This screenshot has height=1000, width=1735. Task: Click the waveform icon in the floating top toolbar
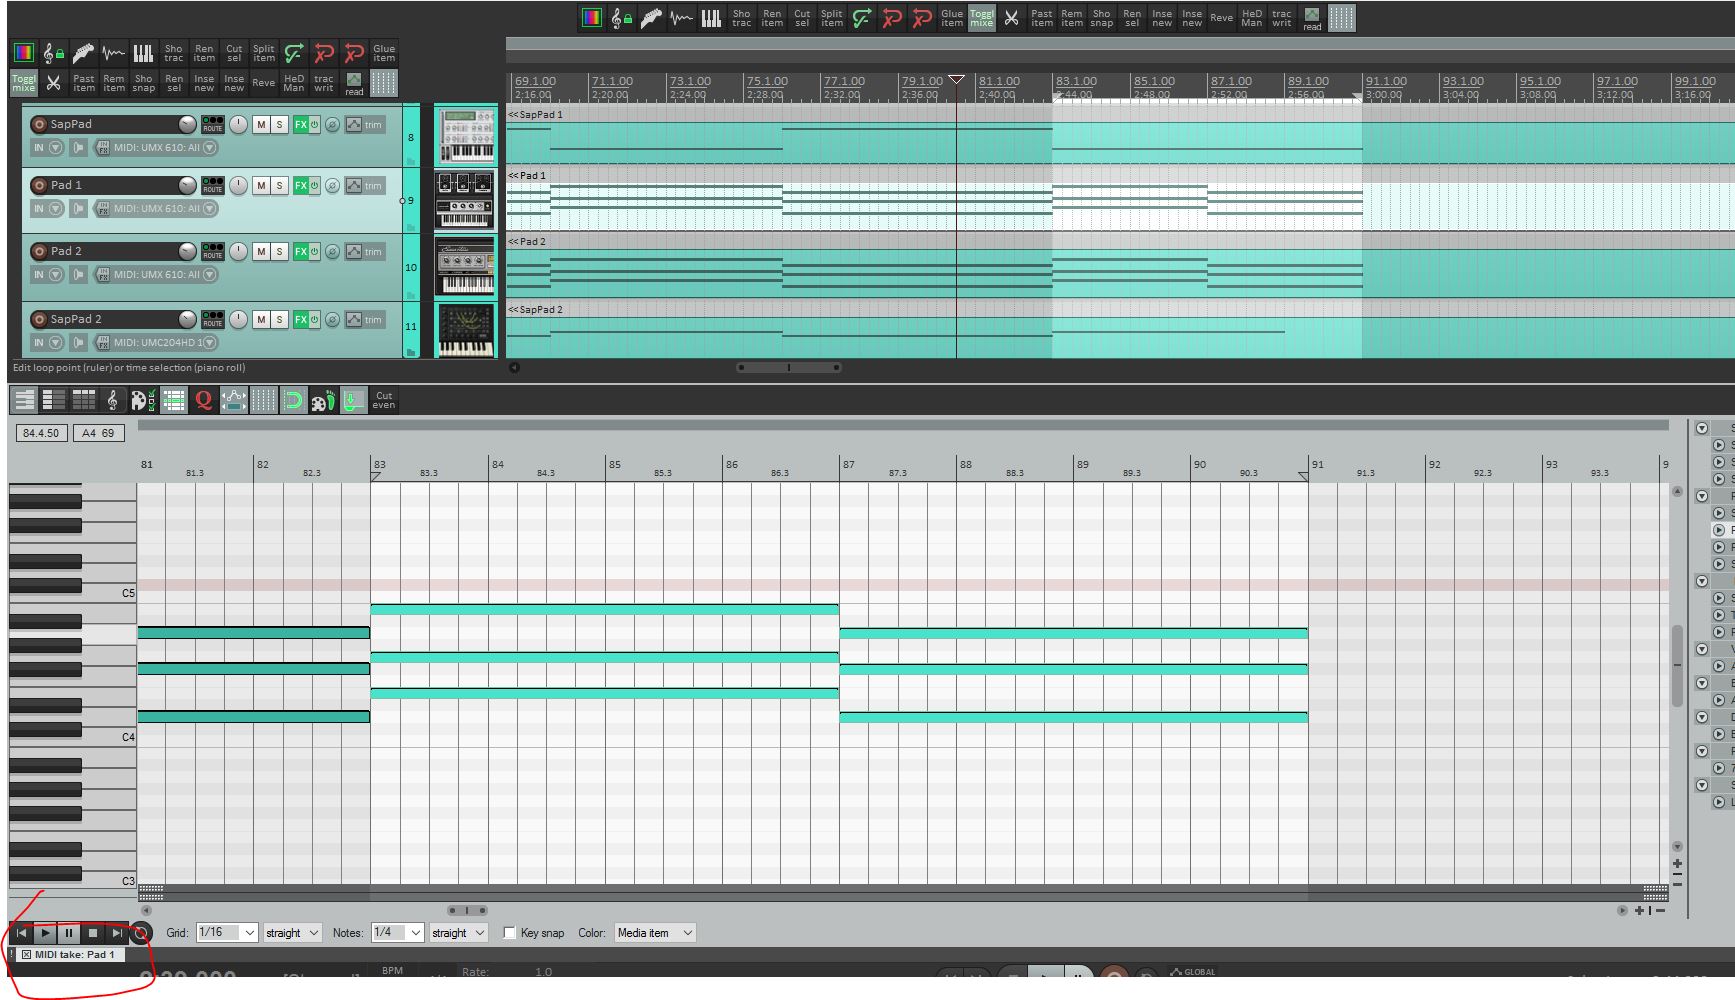point(682,18)
